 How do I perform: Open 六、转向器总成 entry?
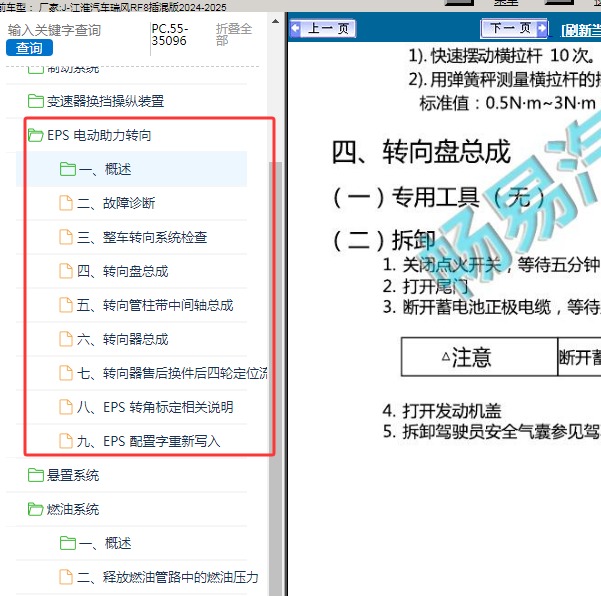click(122, 339)
